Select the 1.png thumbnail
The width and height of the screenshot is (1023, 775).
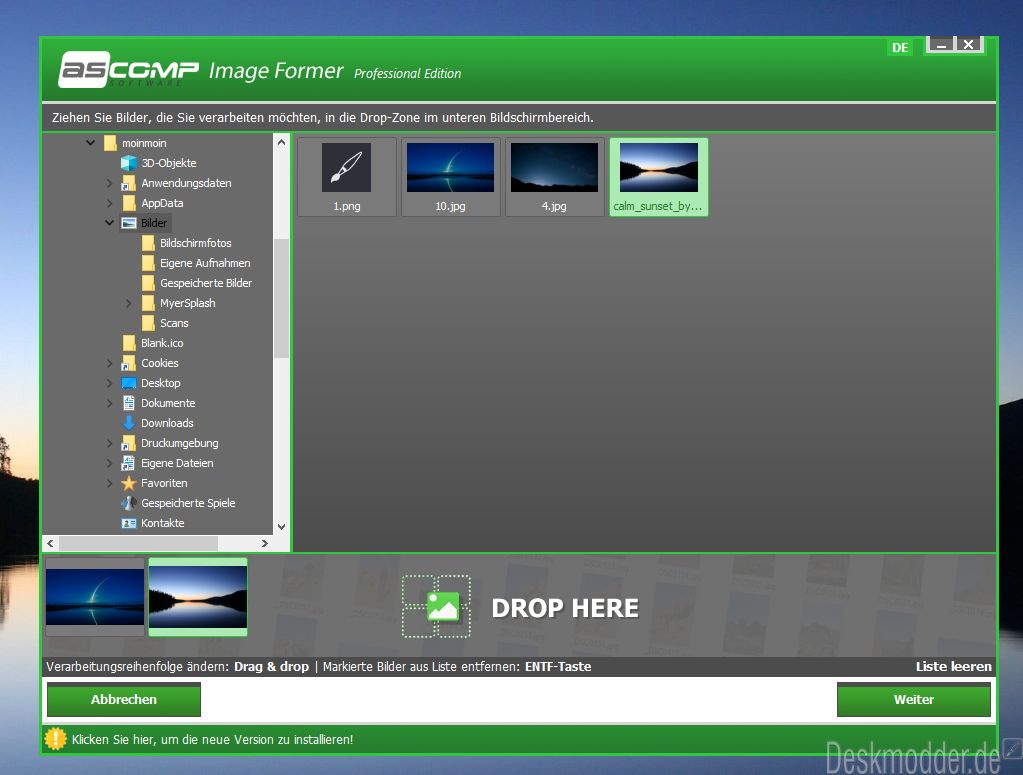coord(346,177)
